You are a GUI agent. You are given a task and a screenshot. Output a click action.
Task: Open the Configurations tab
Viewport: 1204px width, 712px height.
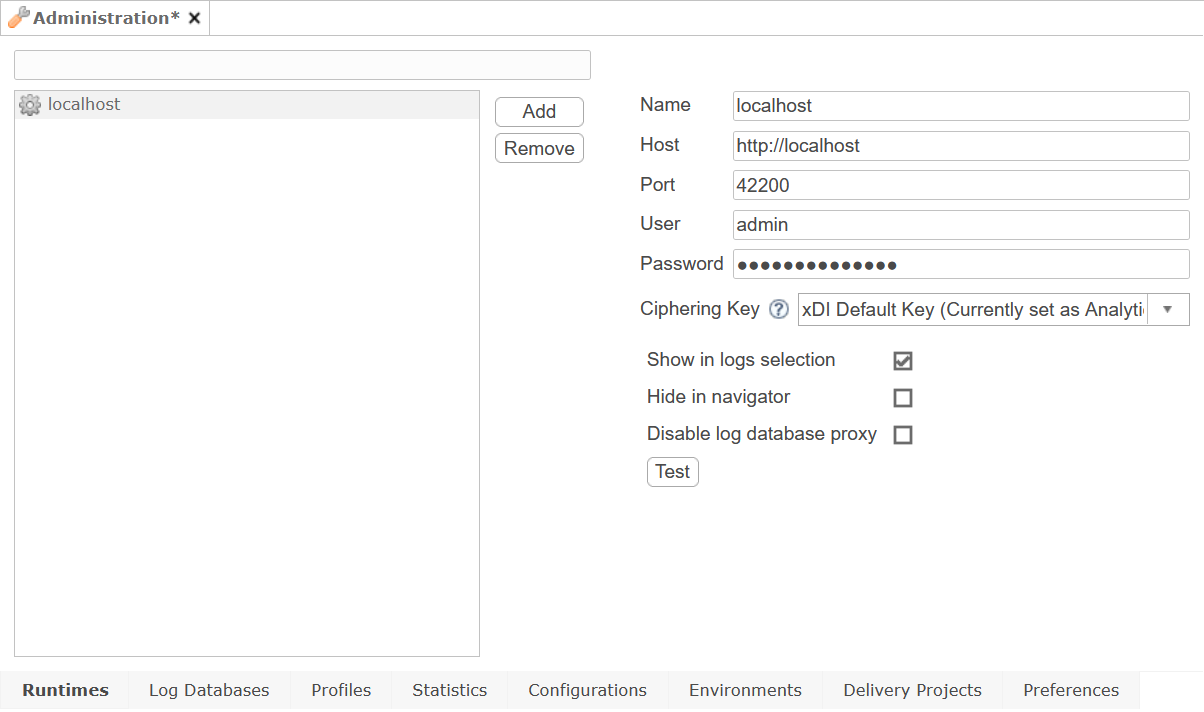pyautogui.click(x=587, y=690)
